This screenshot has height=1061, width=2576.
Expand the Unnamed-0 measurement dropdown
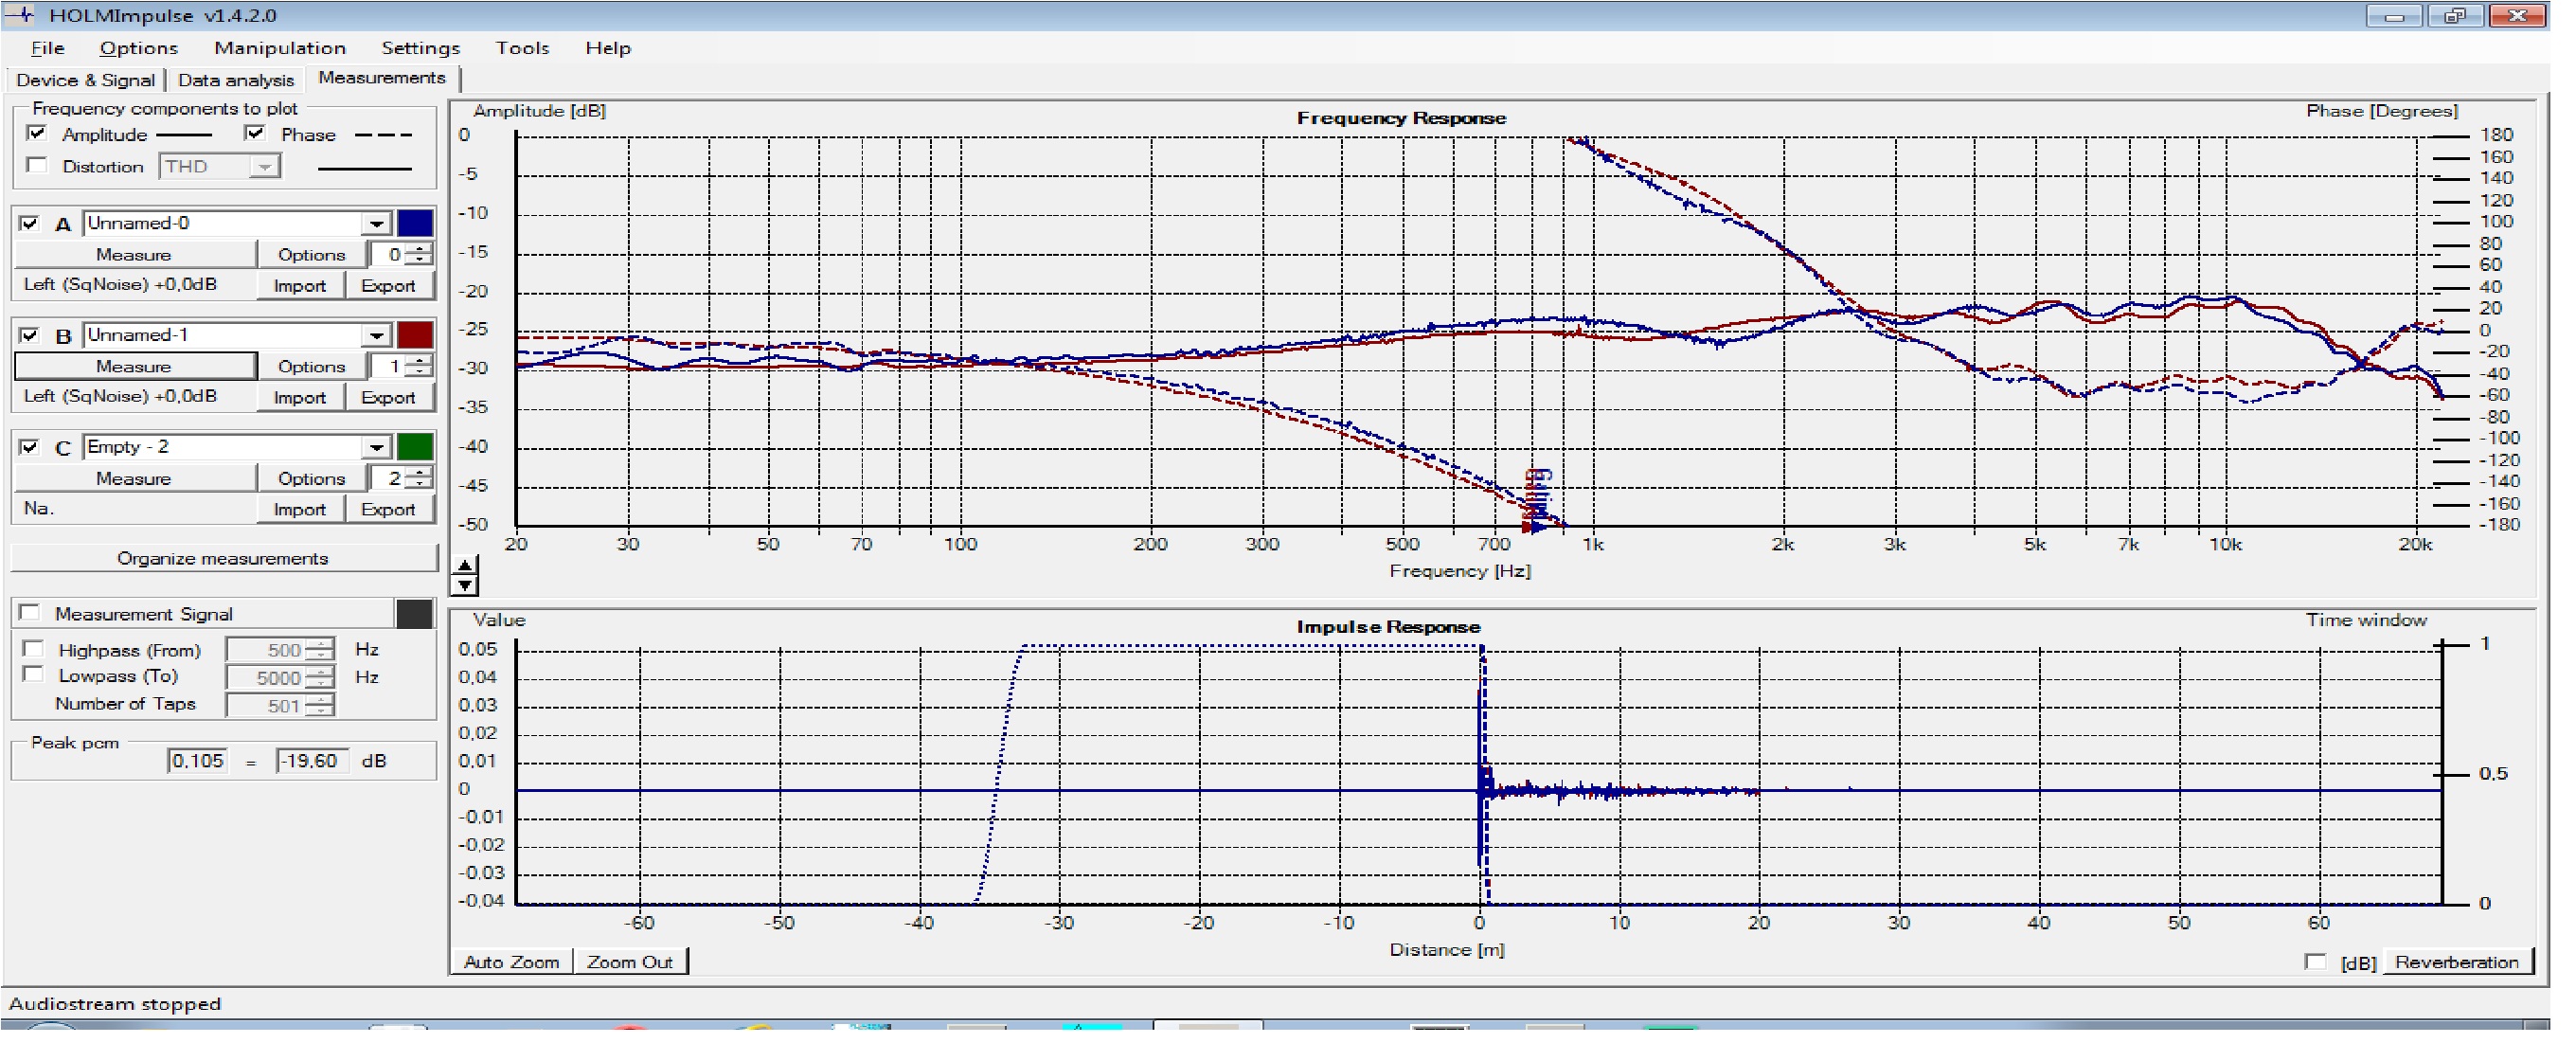[x=376, y=223]
